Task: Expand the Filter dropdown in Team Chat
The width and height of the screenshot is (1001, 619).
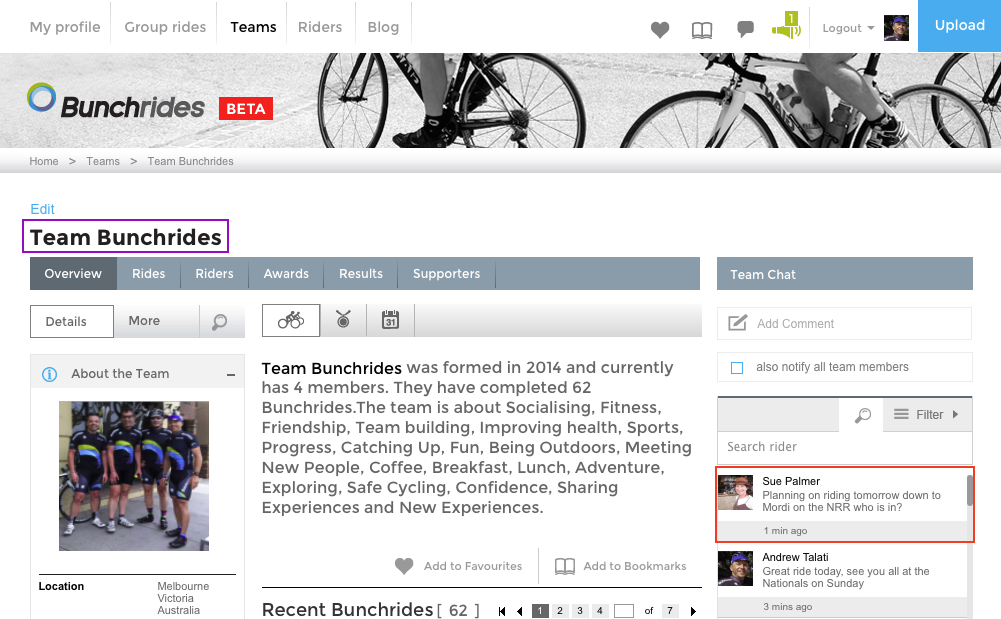Action: (x=927, y=415)
